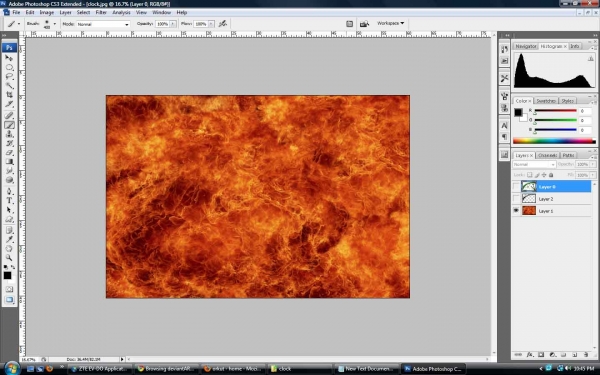Open the Analysis menu
The width and height of the screenshot is (600, 375).
pyautogui.click(x=121, y=12)
